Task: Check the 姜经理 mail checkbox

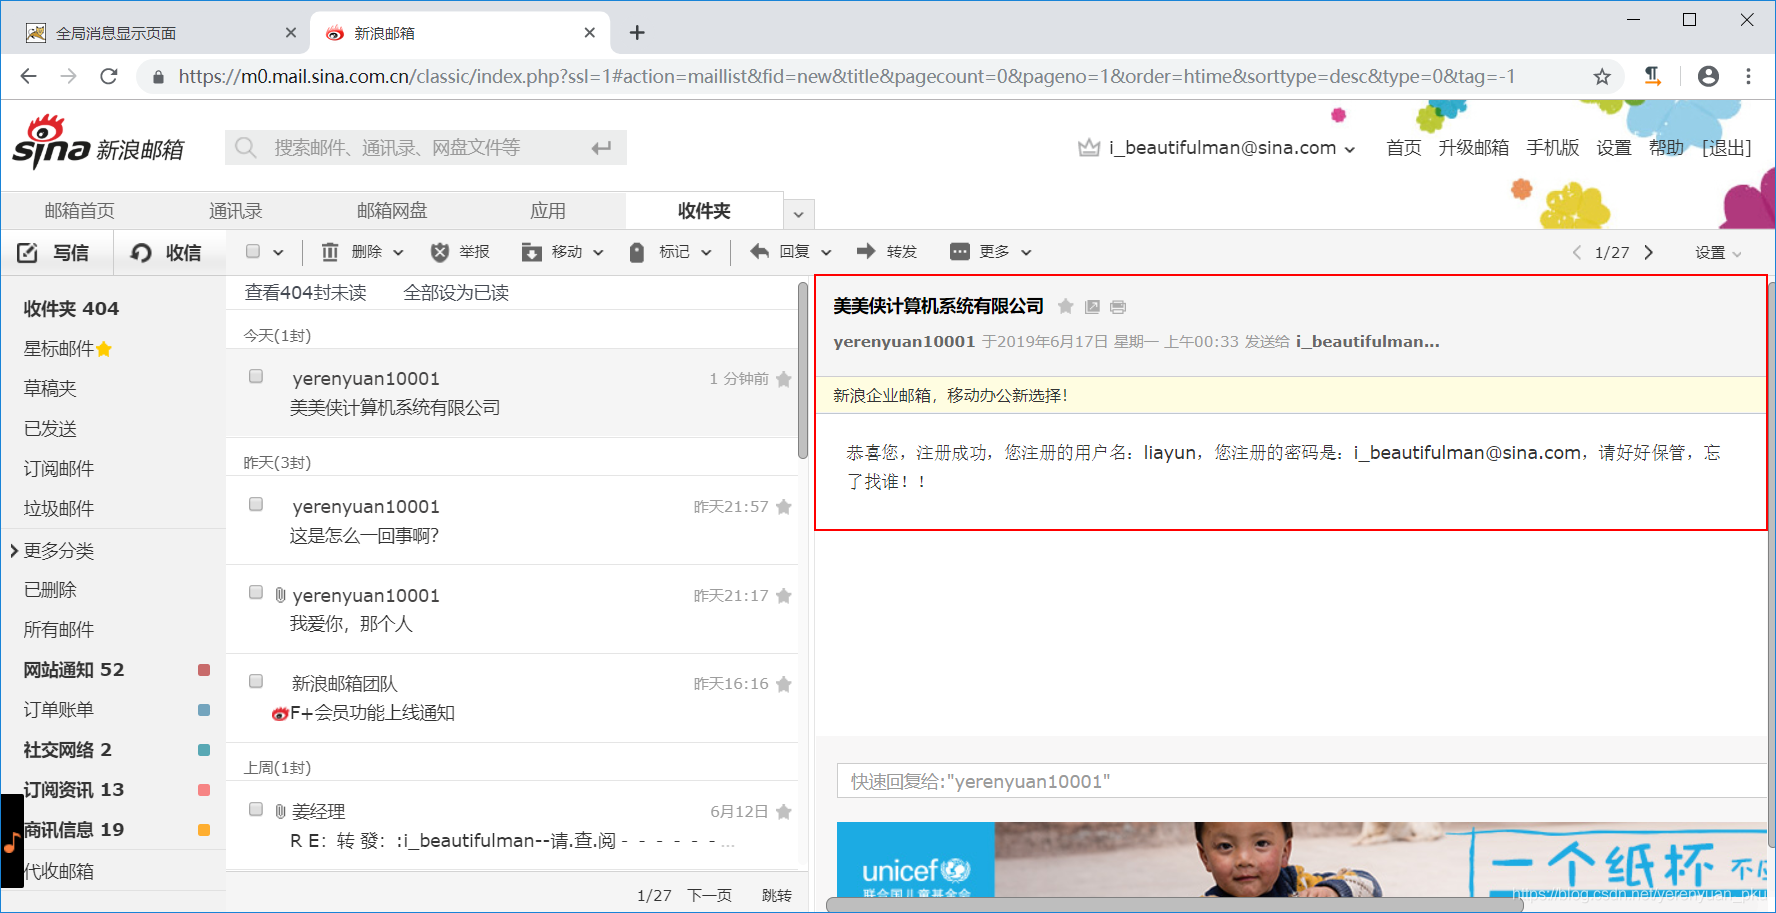Action: click(x=256, y=809)
